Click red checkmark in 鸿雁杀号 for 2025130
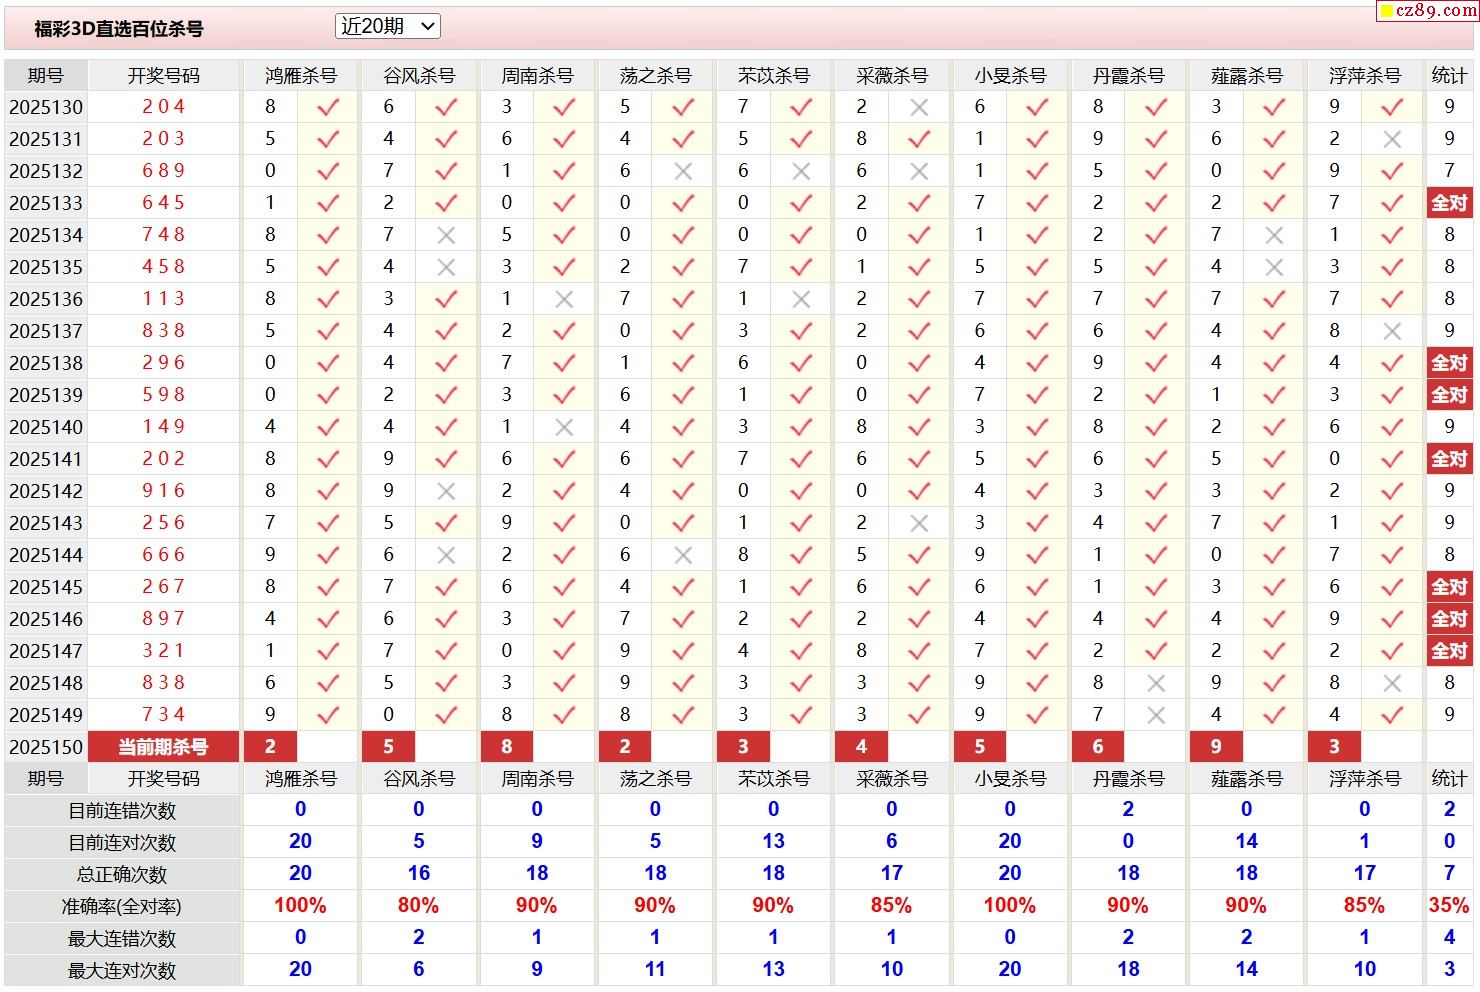 [328, 107]
